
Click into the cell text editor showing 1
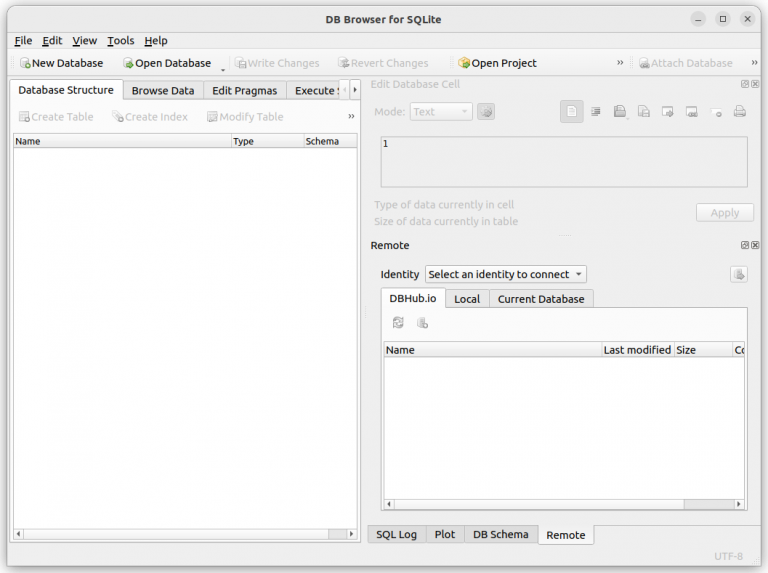[x=564, y=162]
